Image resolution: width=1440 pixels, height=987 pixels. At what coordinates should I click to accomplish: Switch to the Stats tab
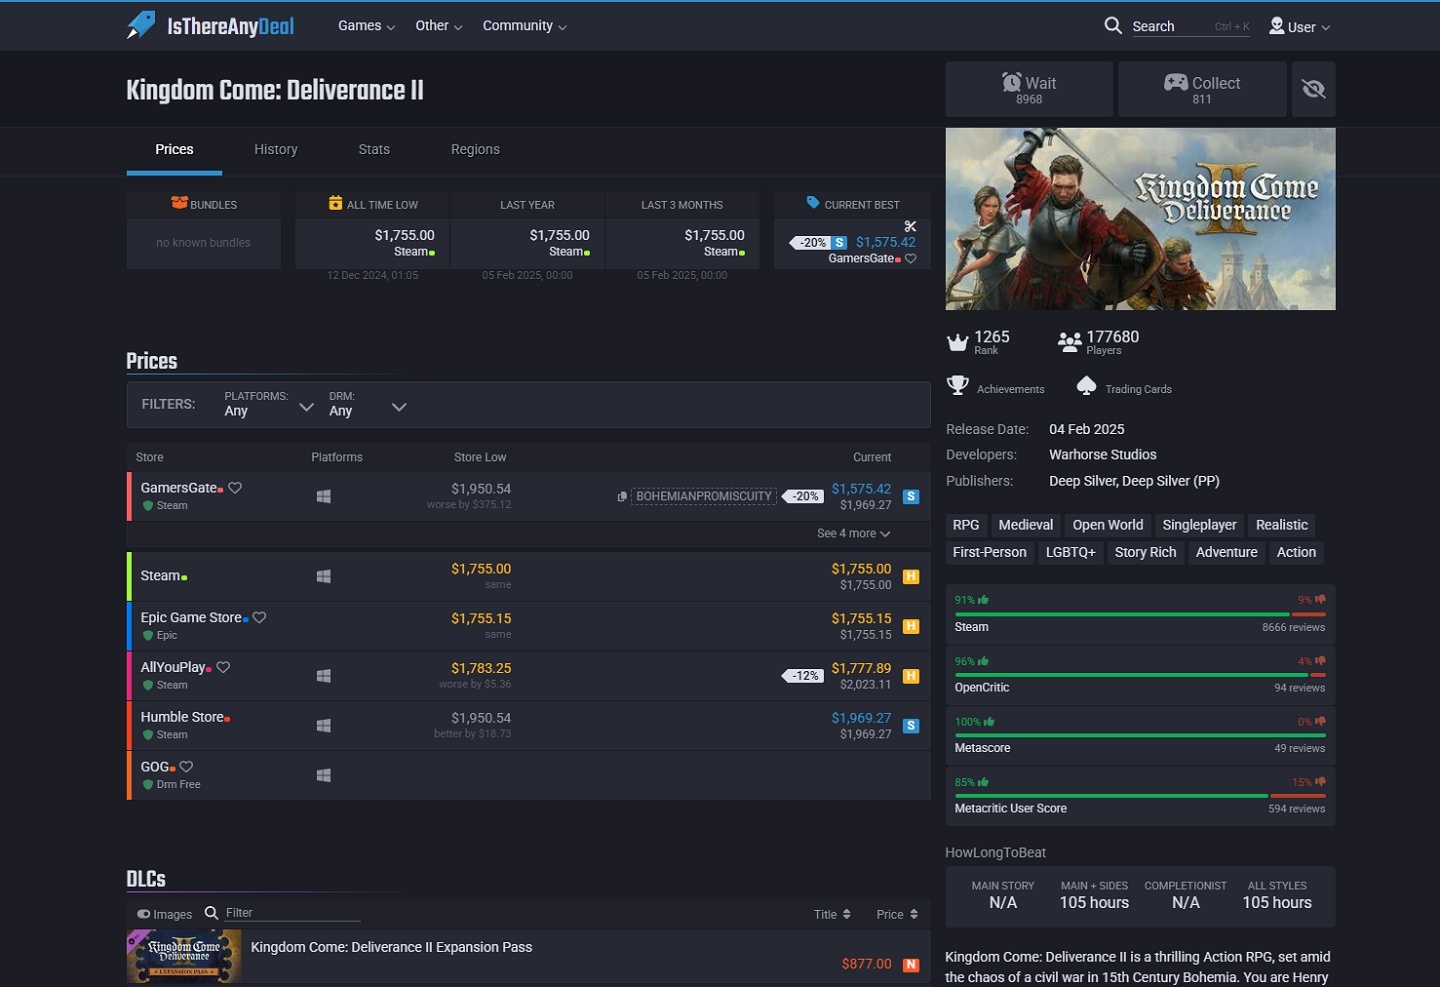(x=374, y=150)
